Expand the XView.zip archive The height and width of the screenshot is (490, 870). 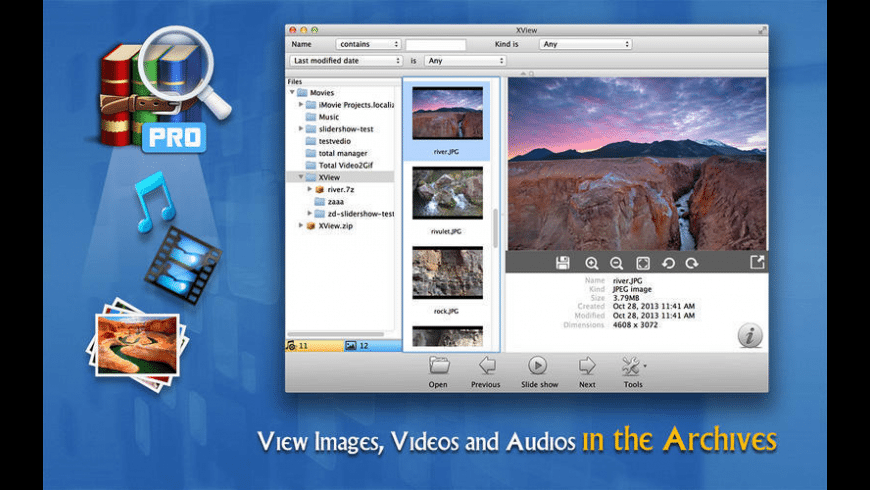301,225
